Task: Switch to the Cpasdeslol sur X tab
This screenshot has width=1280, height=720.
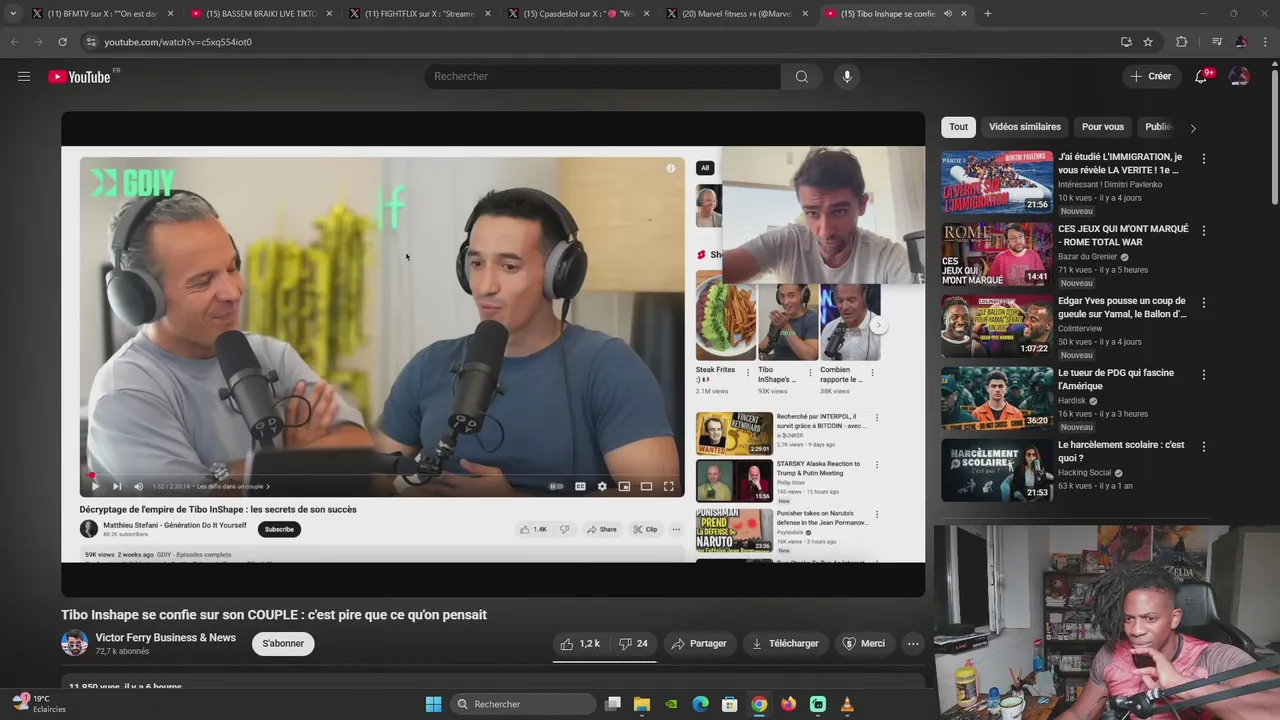Action: (577, 13)
